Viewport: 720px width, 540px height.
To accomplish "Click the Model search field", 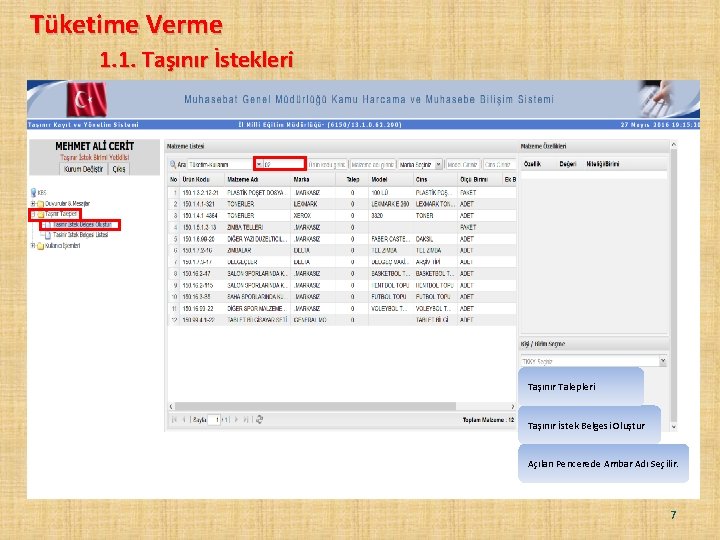I will tap(462, 164).
